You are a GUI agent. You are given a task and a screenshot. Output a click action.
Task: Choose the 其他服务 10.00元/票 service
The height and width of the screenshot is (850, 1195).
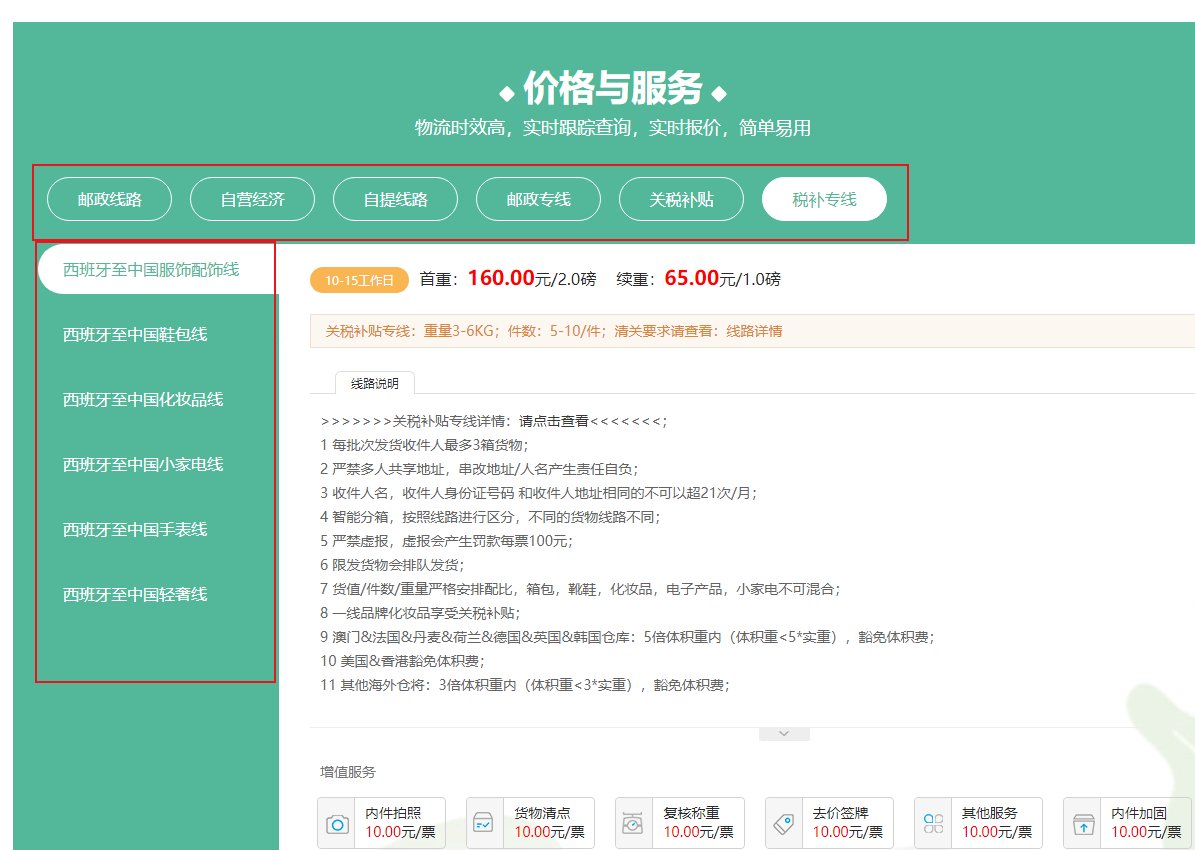coord(979,823)
